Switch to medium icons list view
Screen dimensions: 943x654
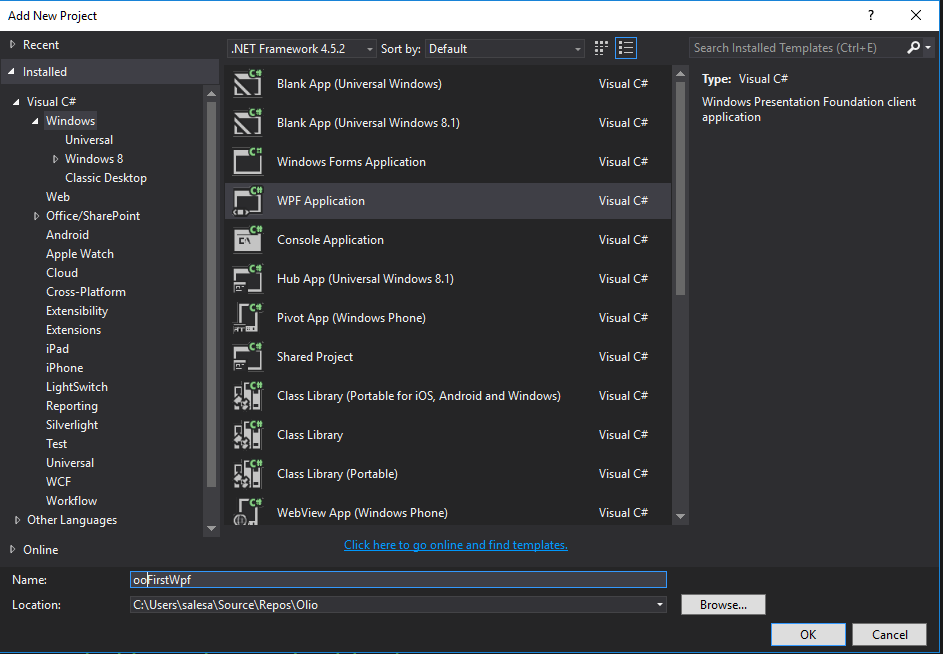pos(626,48)
